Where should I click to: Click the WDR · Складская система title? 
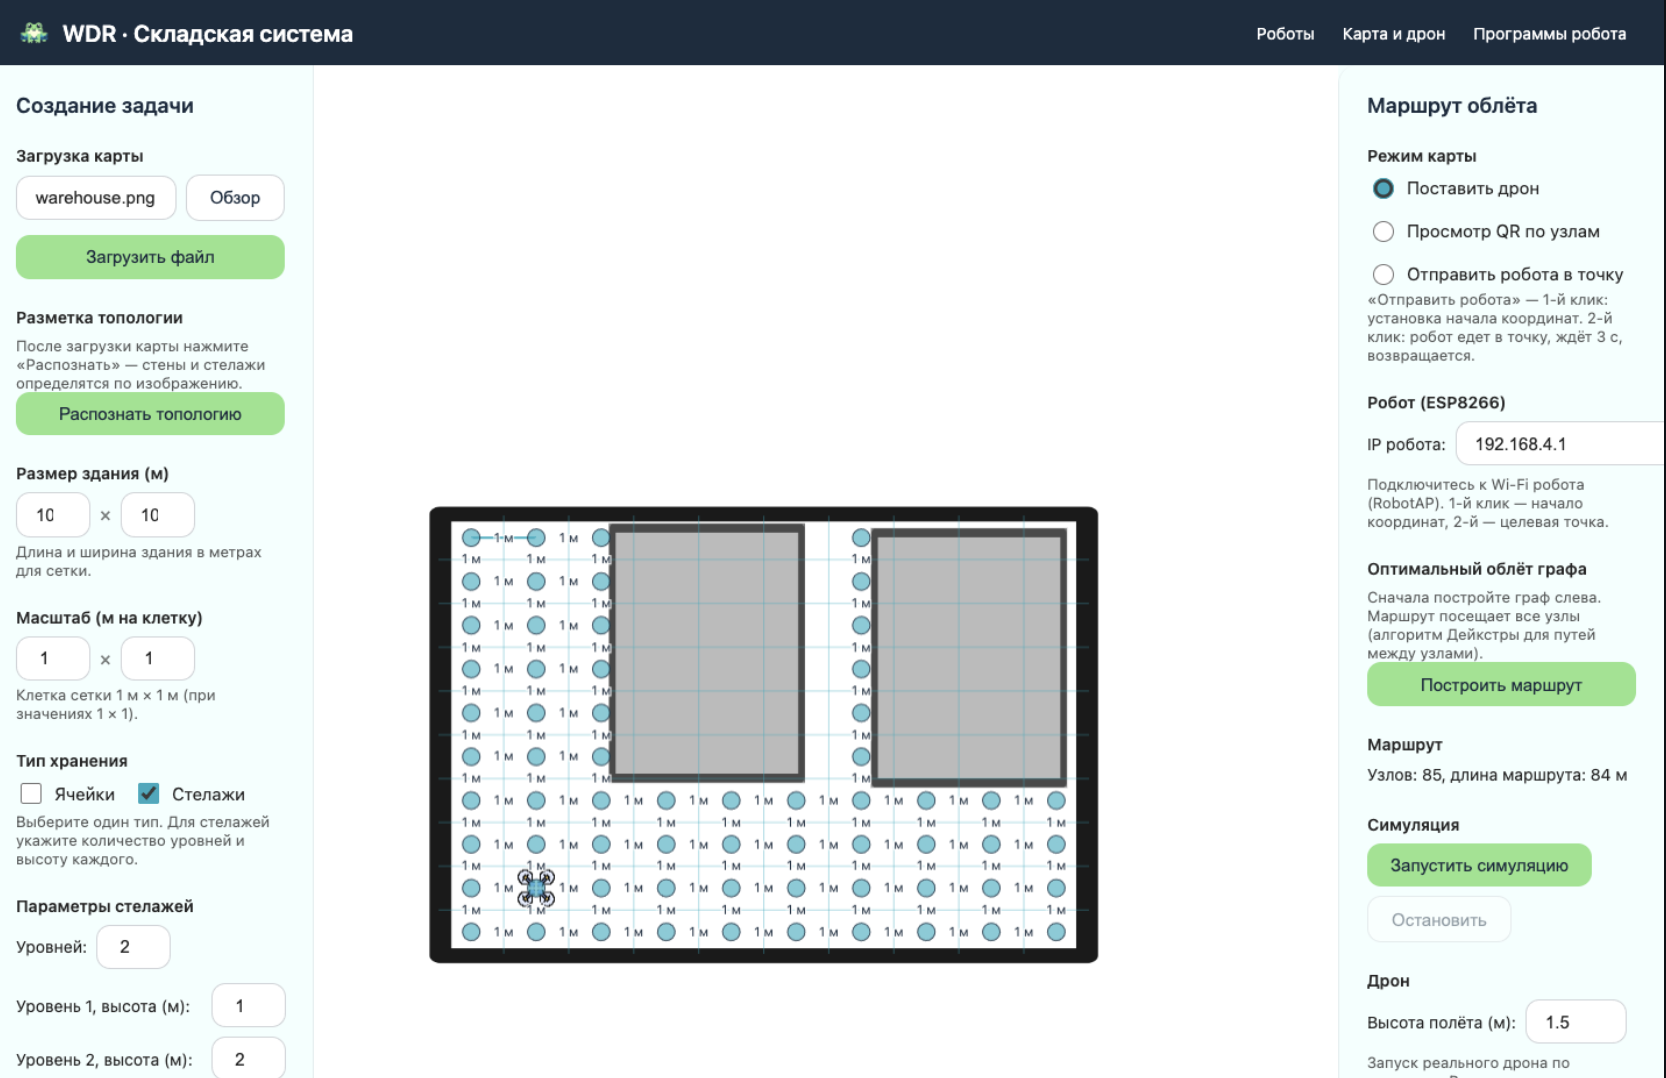pyautogui.click(x=208, y=34)
